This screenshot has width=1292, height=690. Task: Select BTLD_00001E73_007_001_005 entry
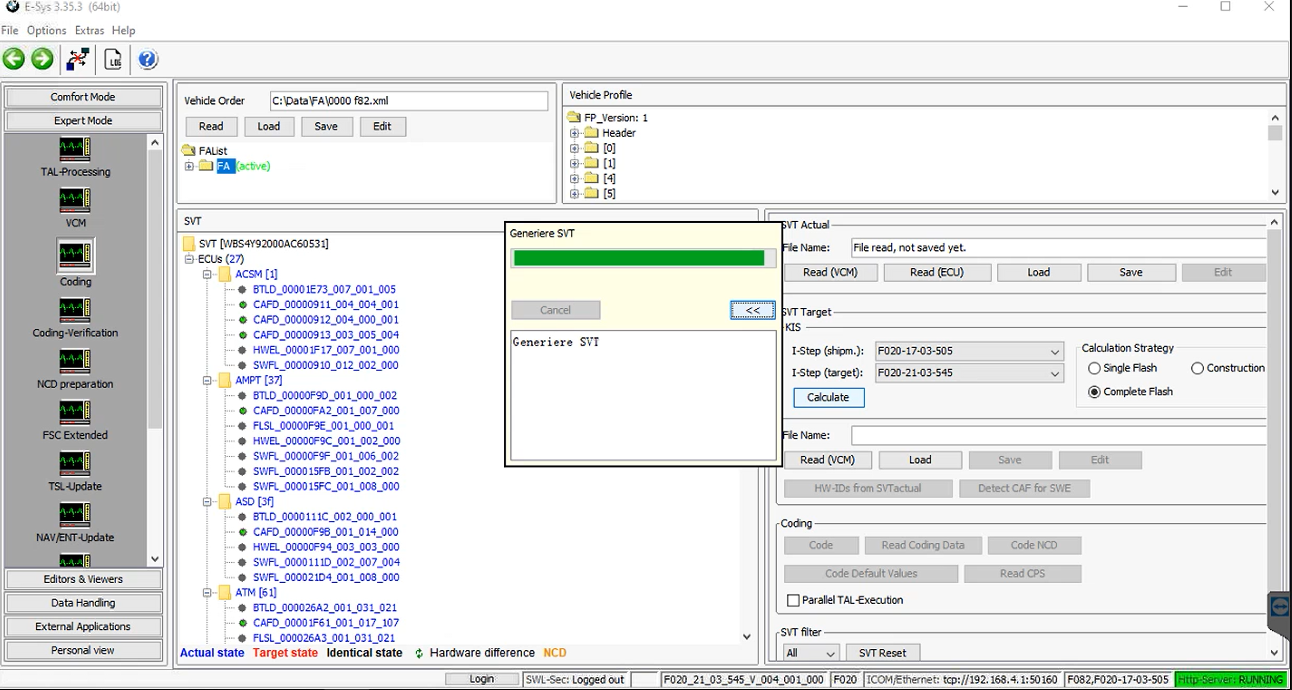(x=324, y=289)
